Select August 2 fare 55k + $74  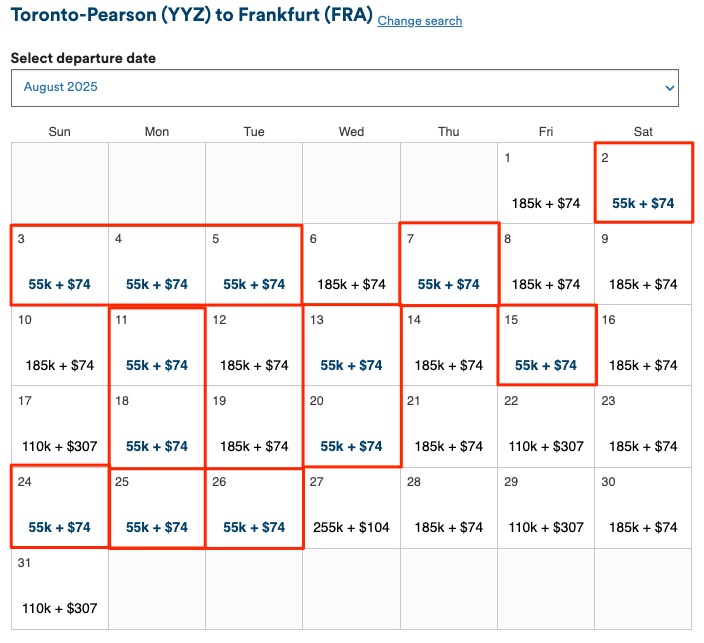tap(643, 203)
